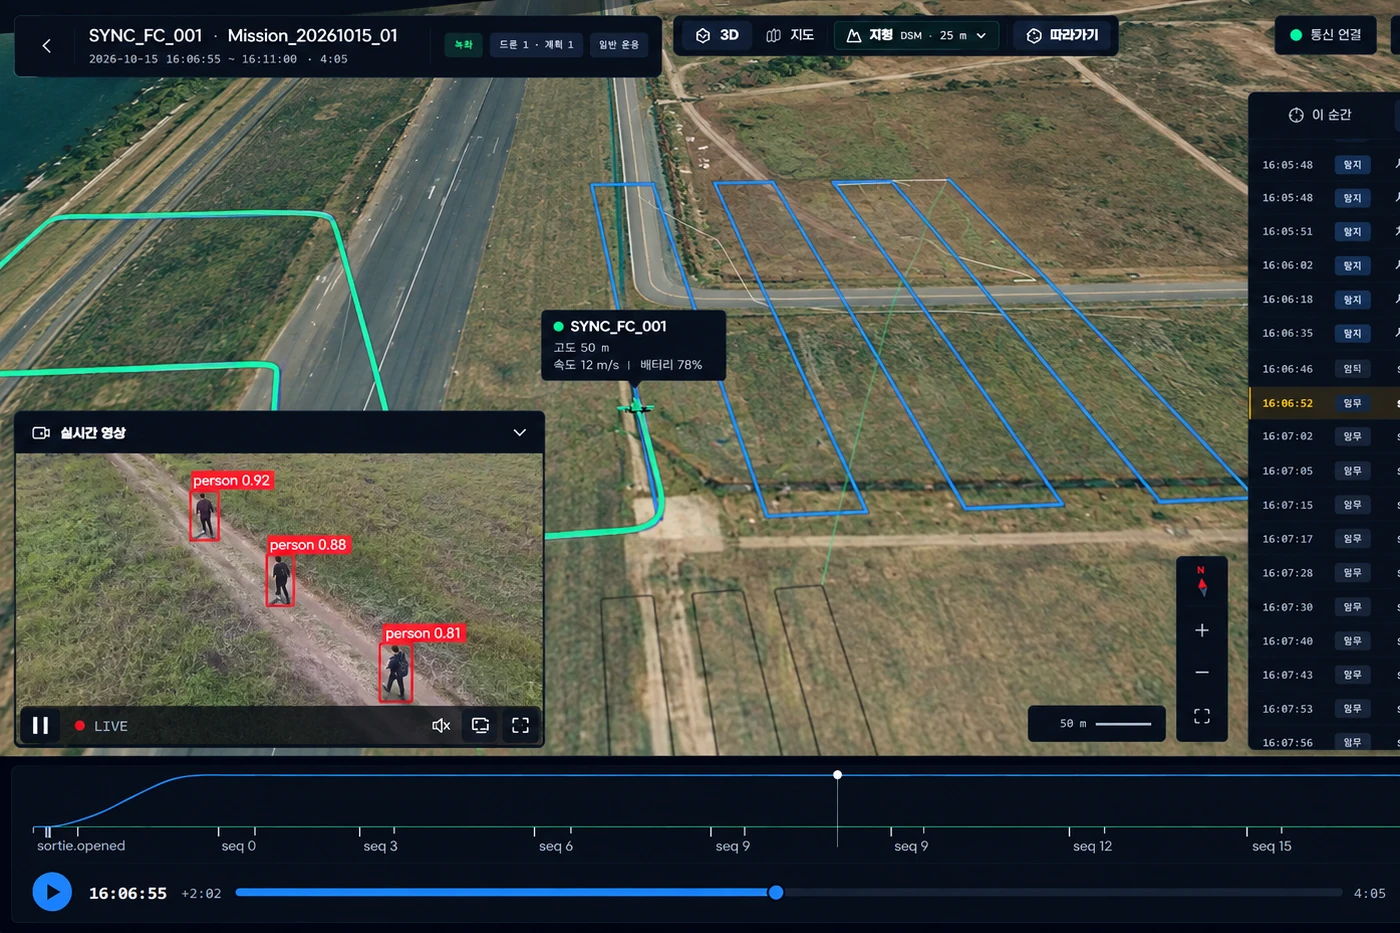Go back using the left arrow
Viewport: 1400px width, 933px height.
point(46,46)
